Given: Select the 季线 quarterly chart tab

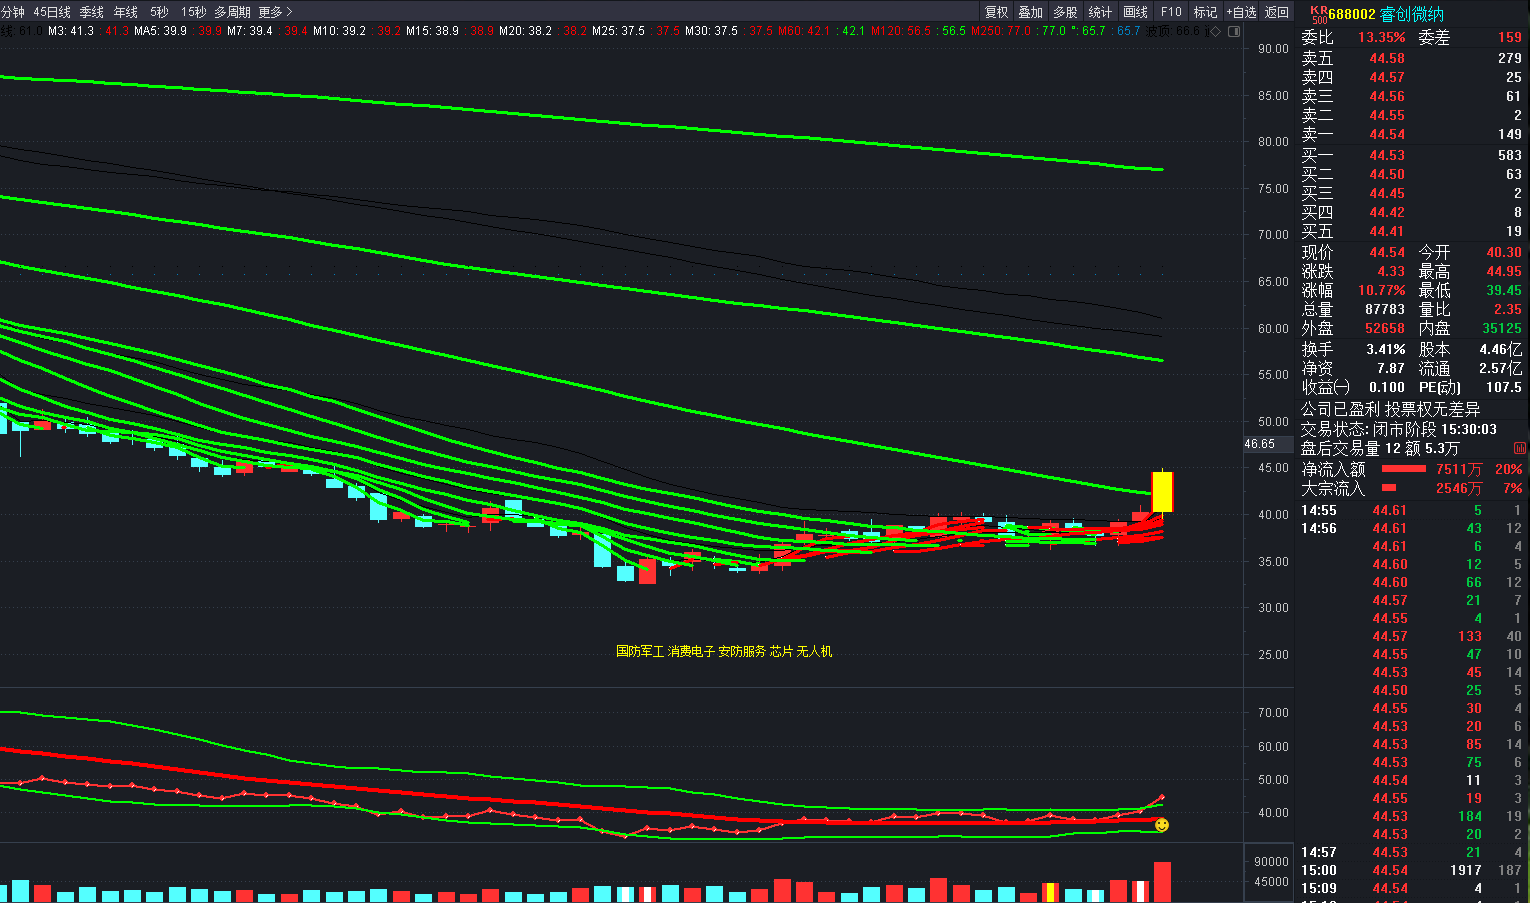Looking at the screenshot, I should pyautogui.click(x=92, y=12).
